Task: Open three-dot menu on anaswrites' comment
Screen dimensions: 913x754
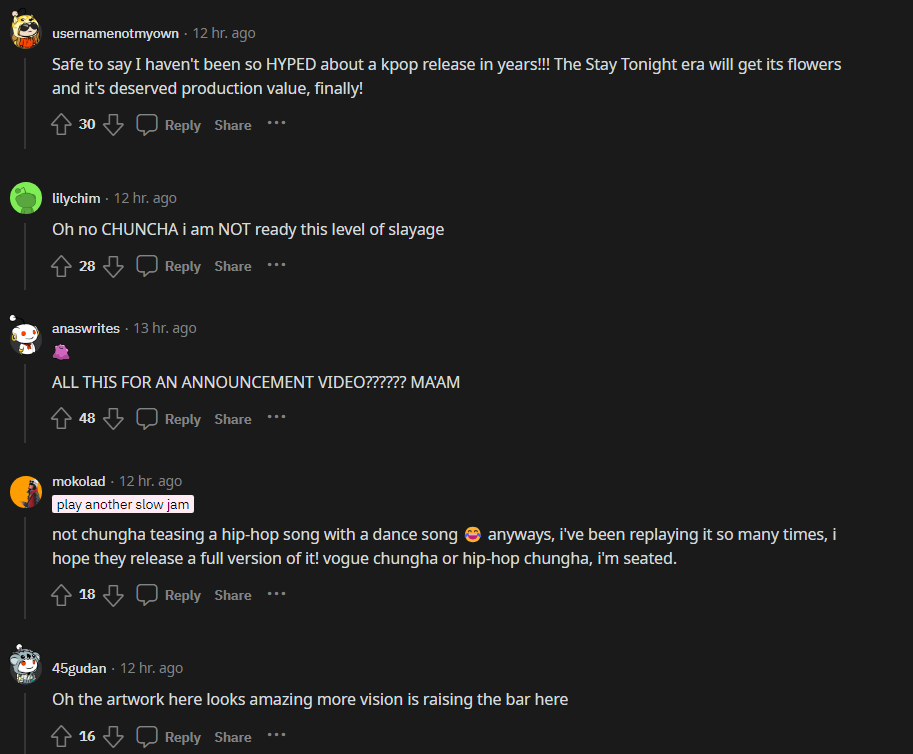Action: (277, 417)
